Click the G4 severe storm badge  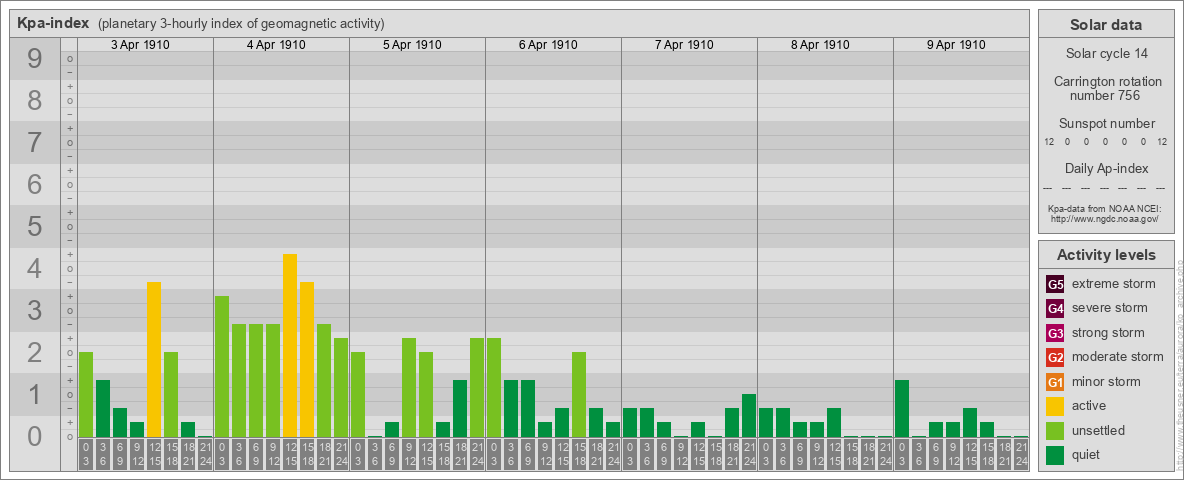[x=1055, y=309]
